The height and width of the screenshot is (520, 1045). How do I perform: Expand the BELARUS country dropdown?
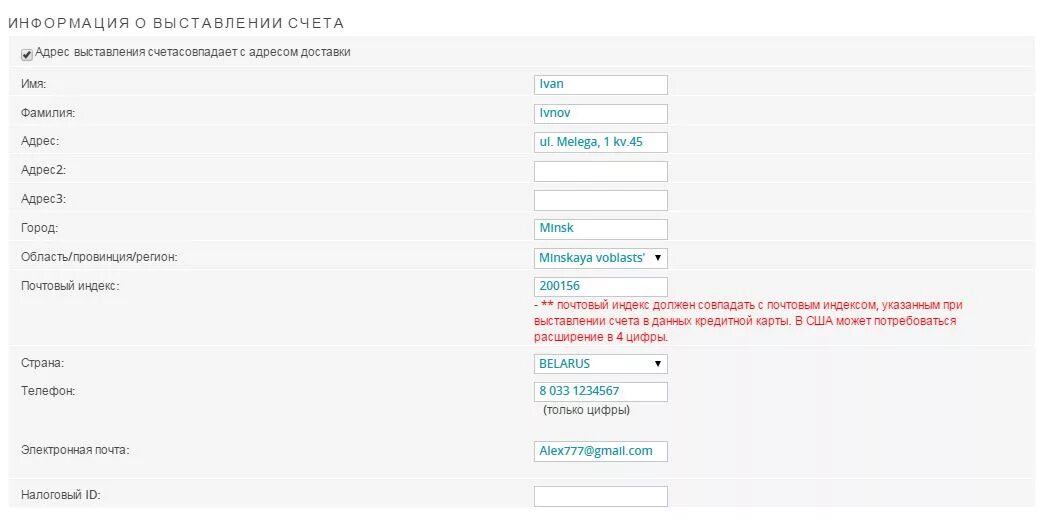point(600,364)
